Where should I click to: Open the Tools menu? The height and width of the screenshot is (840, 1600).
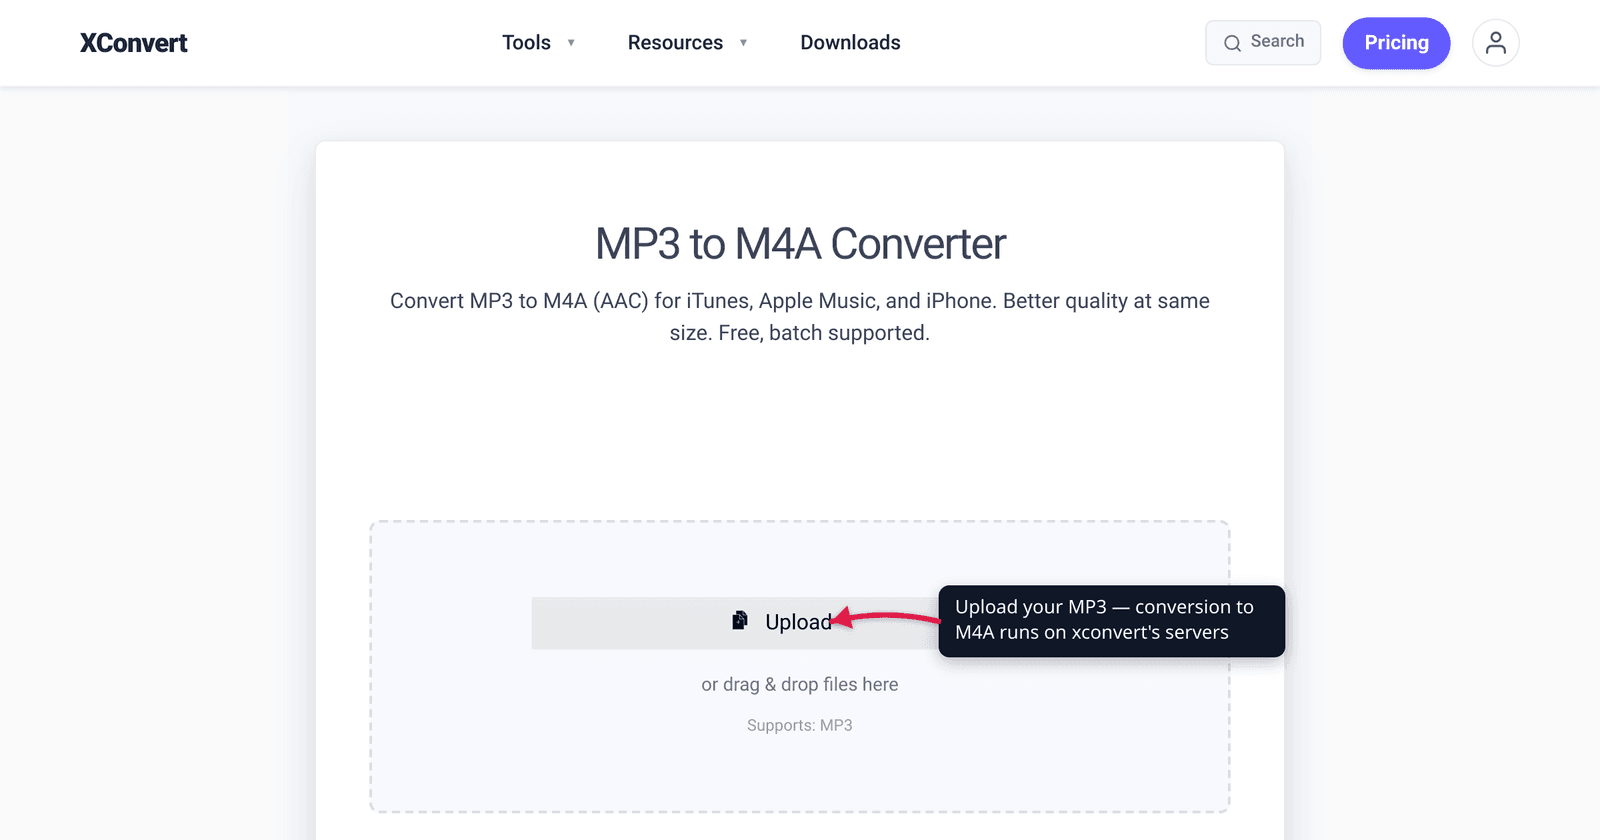click(526, 43)
